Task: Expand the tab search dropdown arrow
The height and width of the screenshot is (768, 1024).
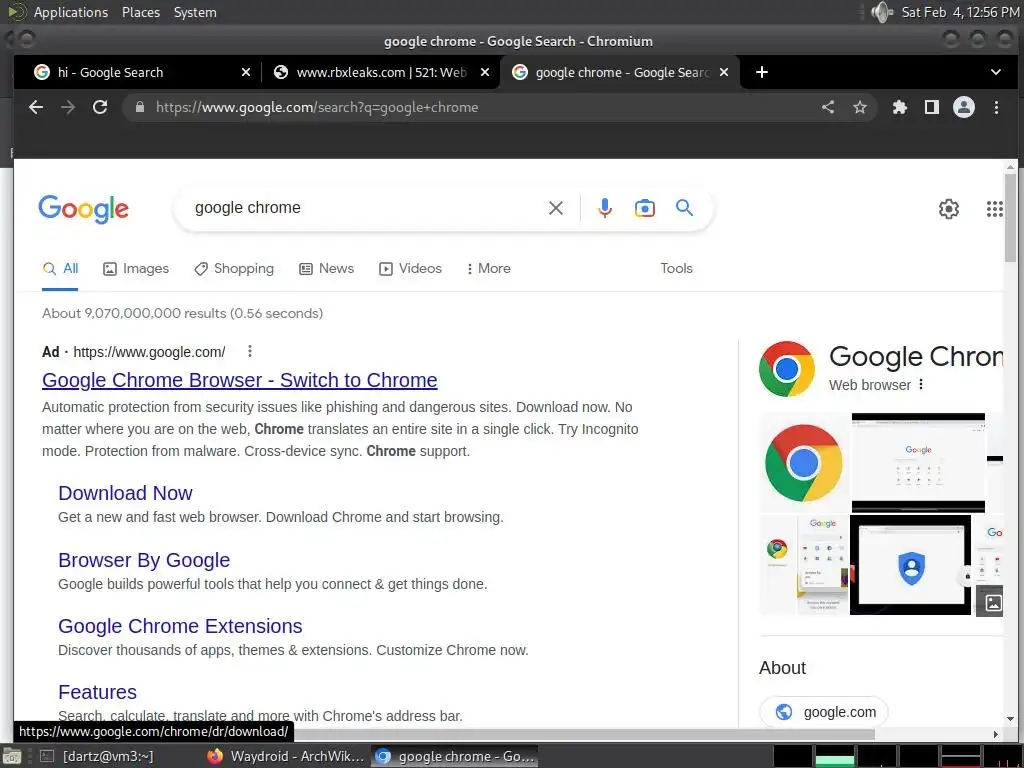Action: 995,72
